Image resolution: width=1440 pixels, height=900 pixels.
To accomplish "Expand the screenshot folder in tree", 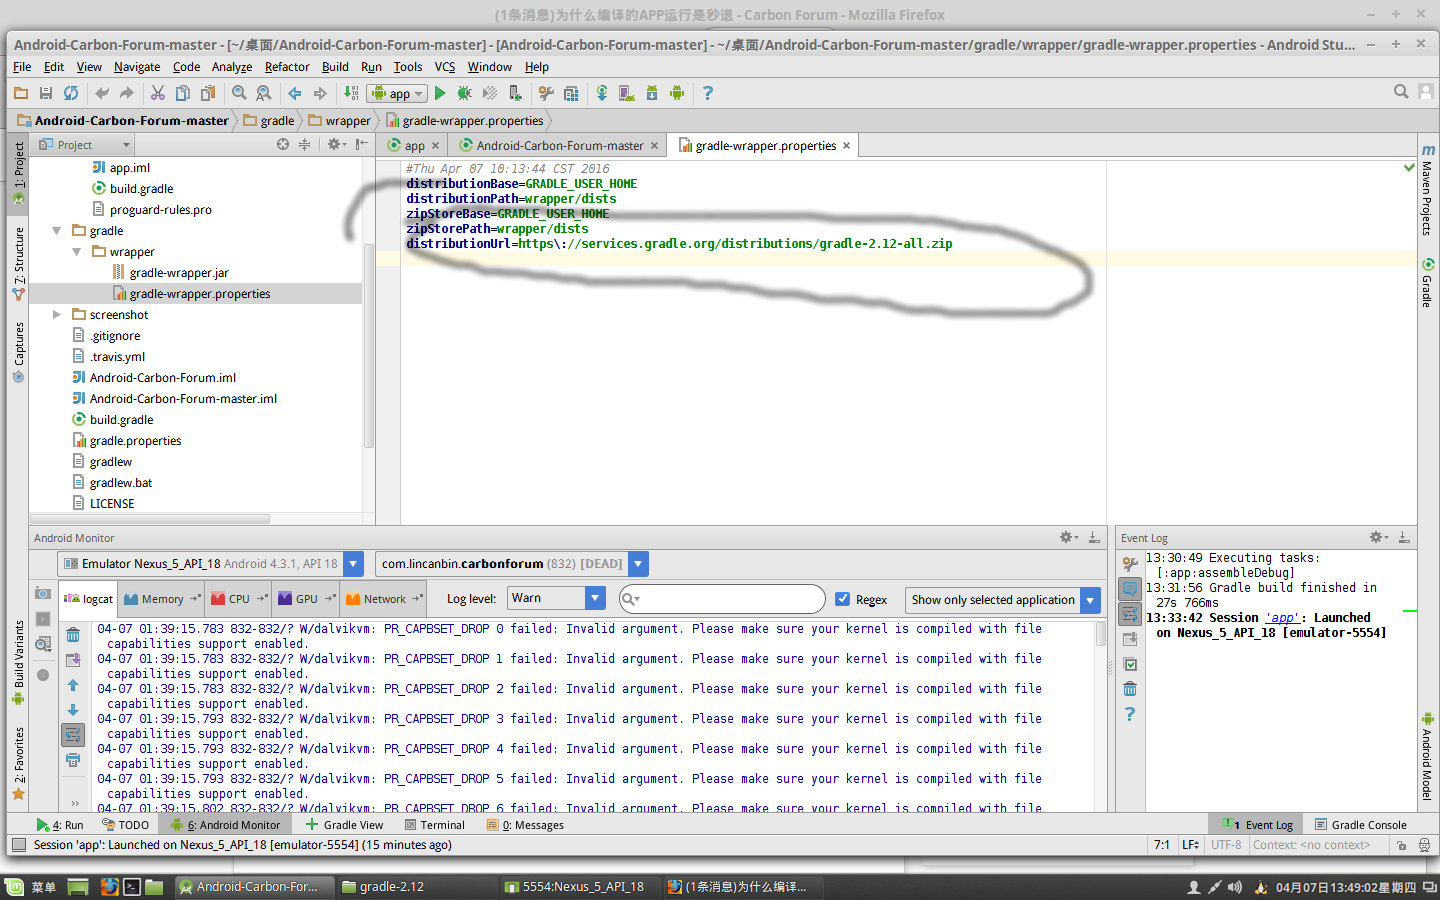I will [x=57, y=315].
